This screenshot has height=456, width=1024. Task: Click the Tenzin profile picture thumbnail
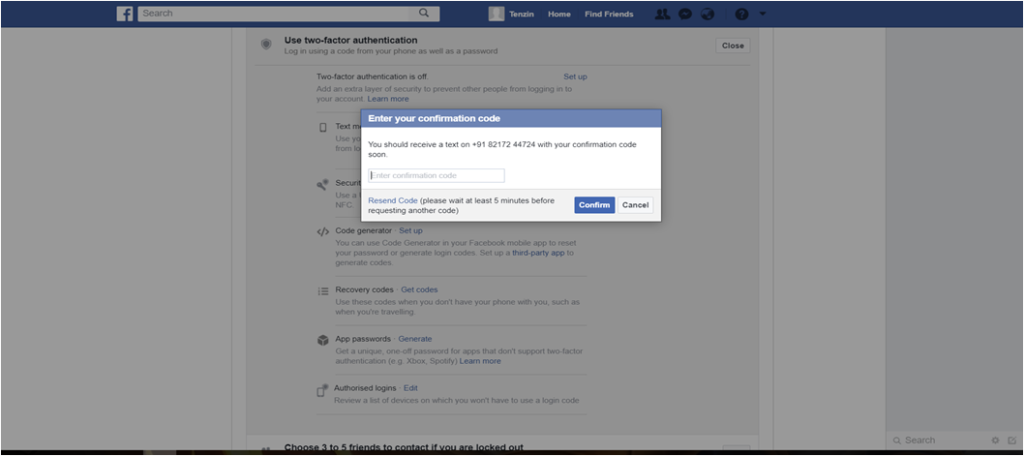(496, 14)
